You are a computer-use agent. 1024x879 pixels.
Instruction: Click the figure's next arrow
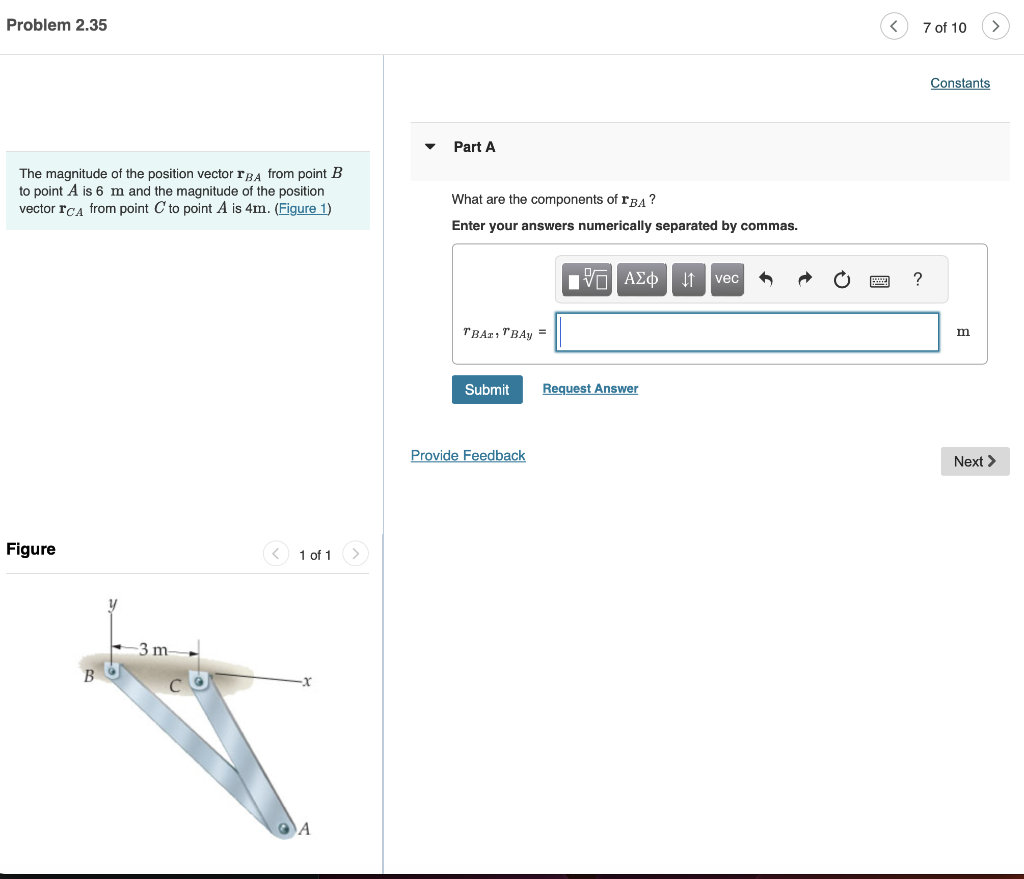point(355,553)
